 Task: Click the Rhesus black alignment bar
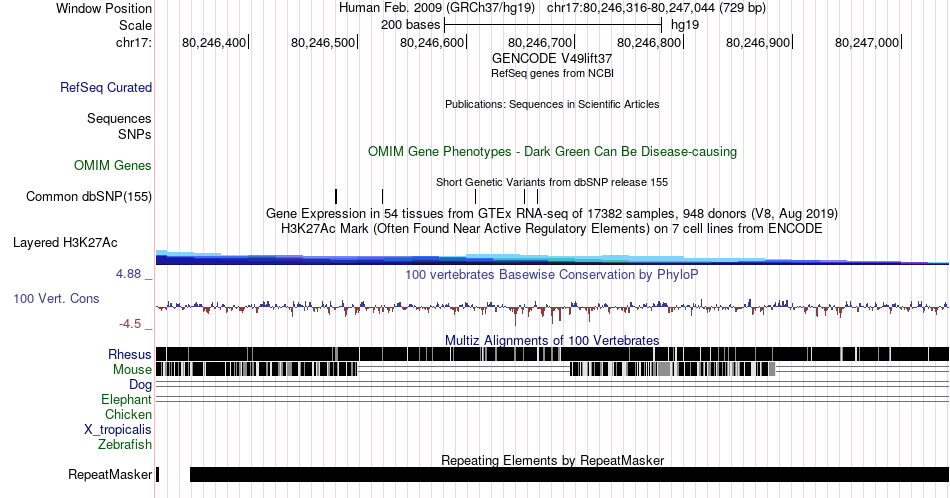[x=552, y=354]
